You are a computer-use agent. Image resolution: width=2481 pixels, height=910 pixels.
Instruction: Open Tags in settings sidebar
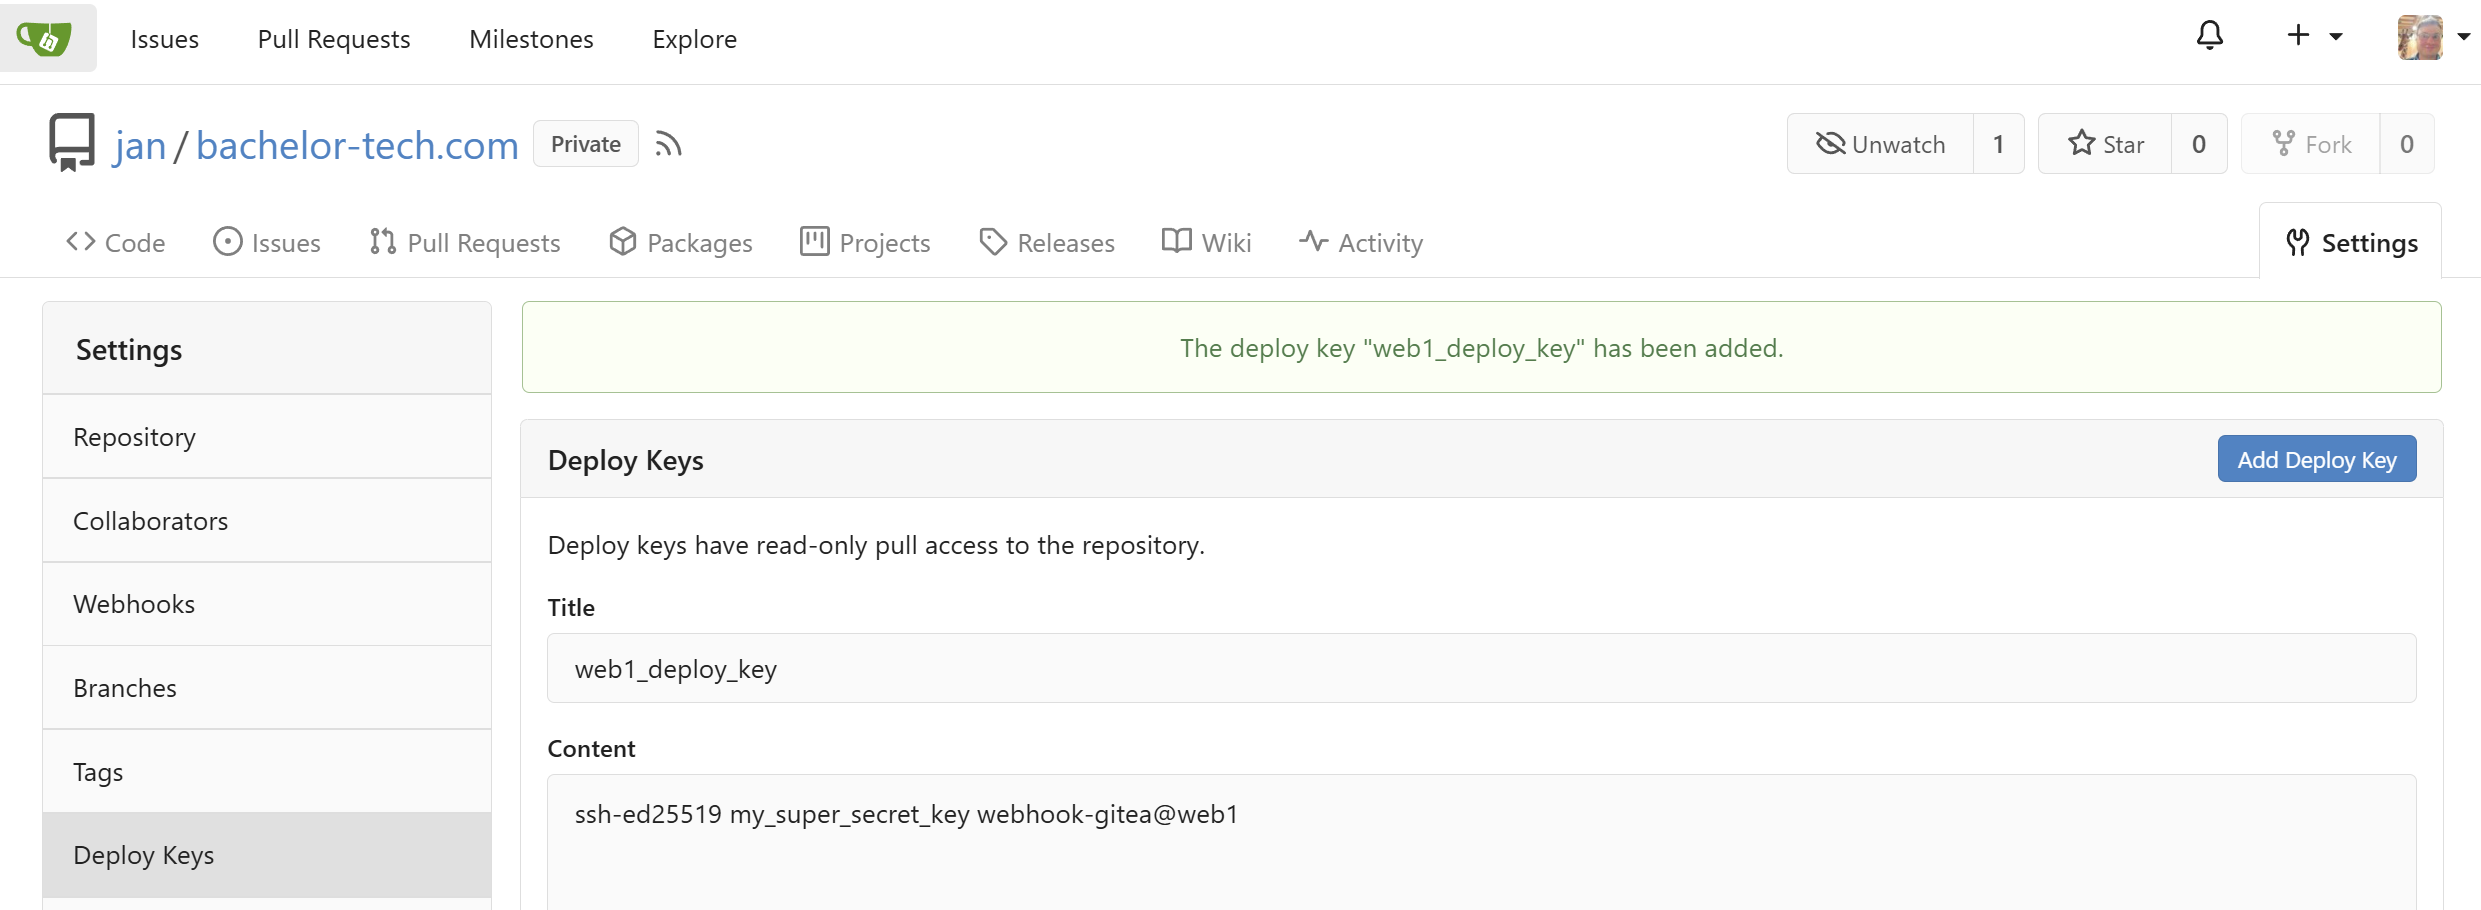point(267,771)
